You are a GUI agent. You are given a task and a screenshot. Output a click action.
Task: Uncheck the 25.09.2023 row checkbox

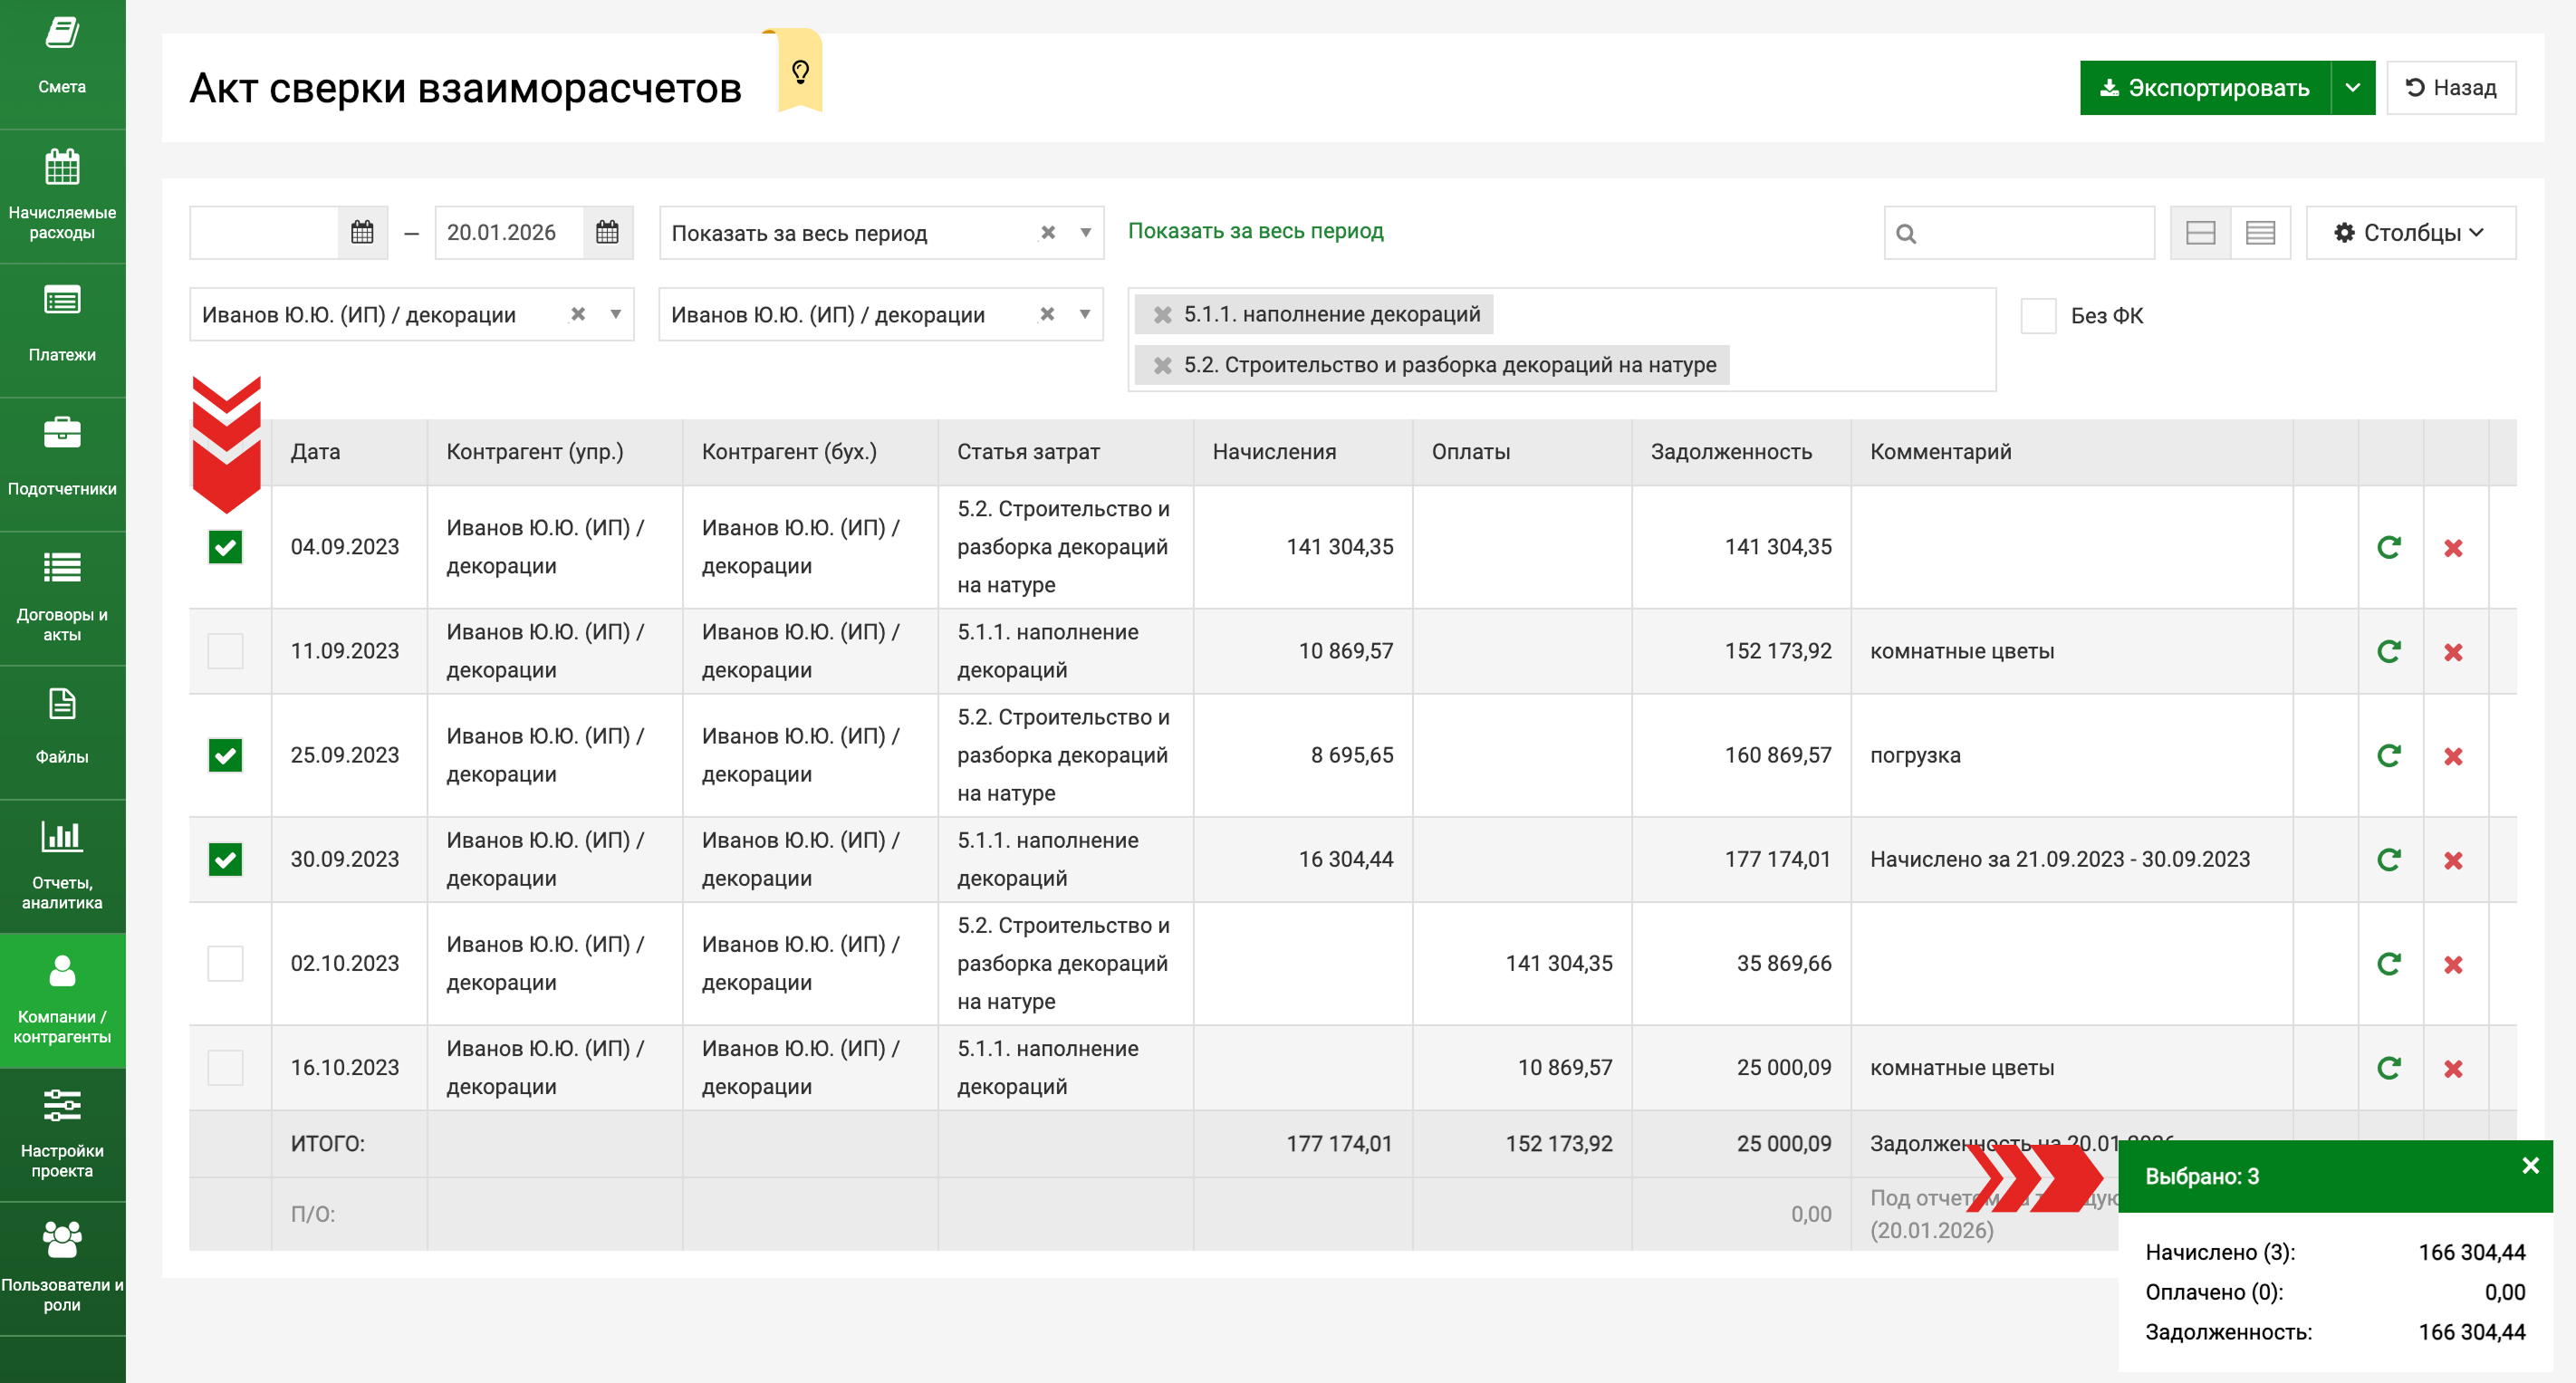click(225, 755)
